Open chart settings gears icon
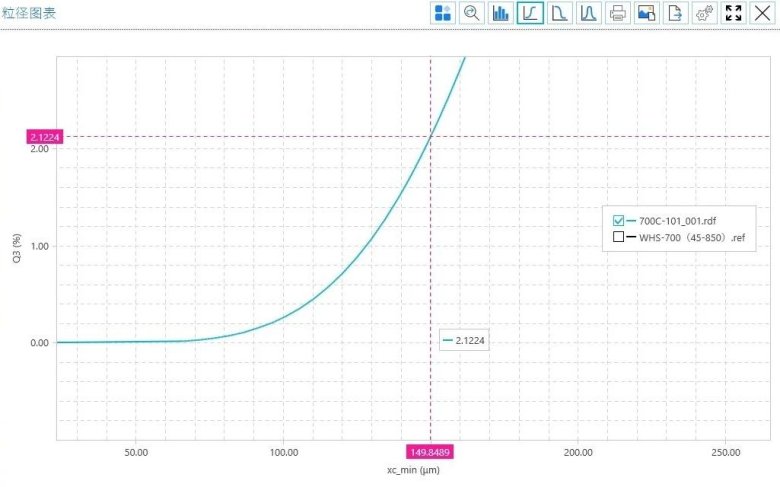Screen dimensions: 780x487 click(705, 13)
